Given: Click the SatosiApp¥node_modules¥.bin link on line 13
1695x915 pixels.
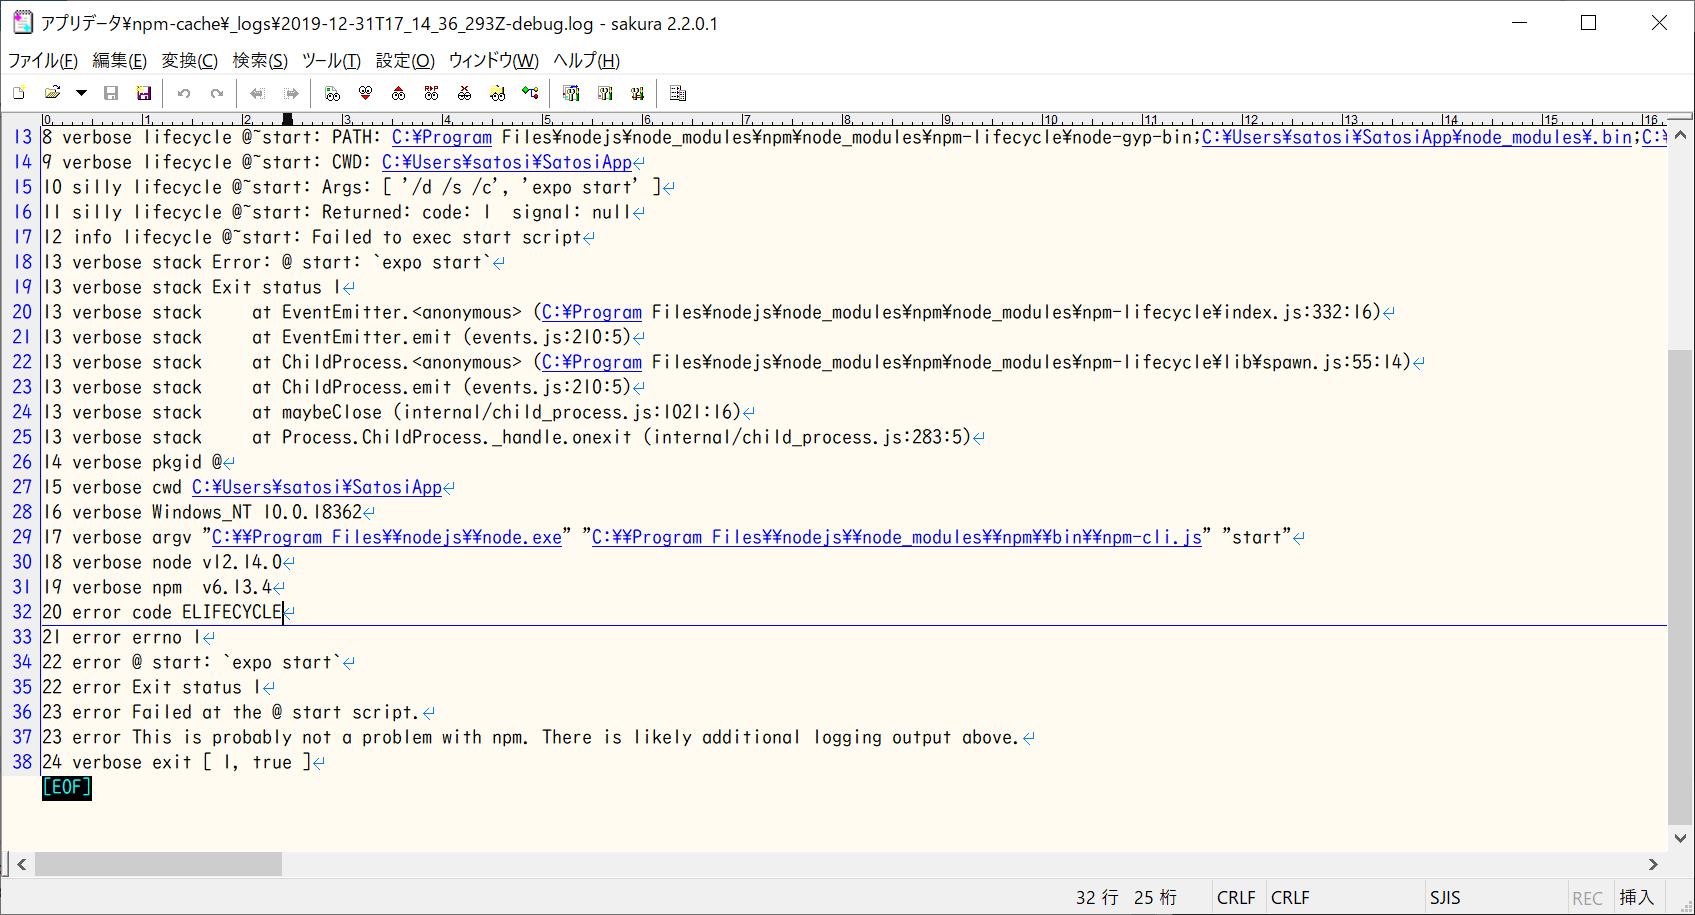Looking at the screenshot, I should coord(1417,137).
